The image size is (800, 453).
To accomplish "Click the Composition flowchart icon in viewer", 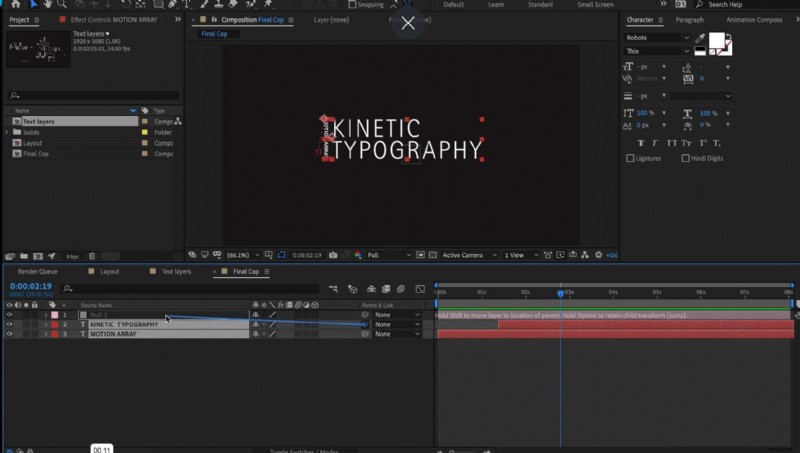I will coord(585,255).
